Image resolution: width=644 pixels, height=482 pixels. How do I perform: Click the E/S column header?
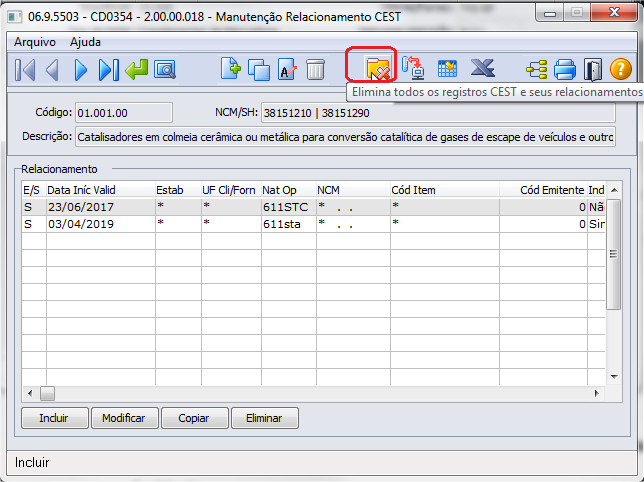34,190
